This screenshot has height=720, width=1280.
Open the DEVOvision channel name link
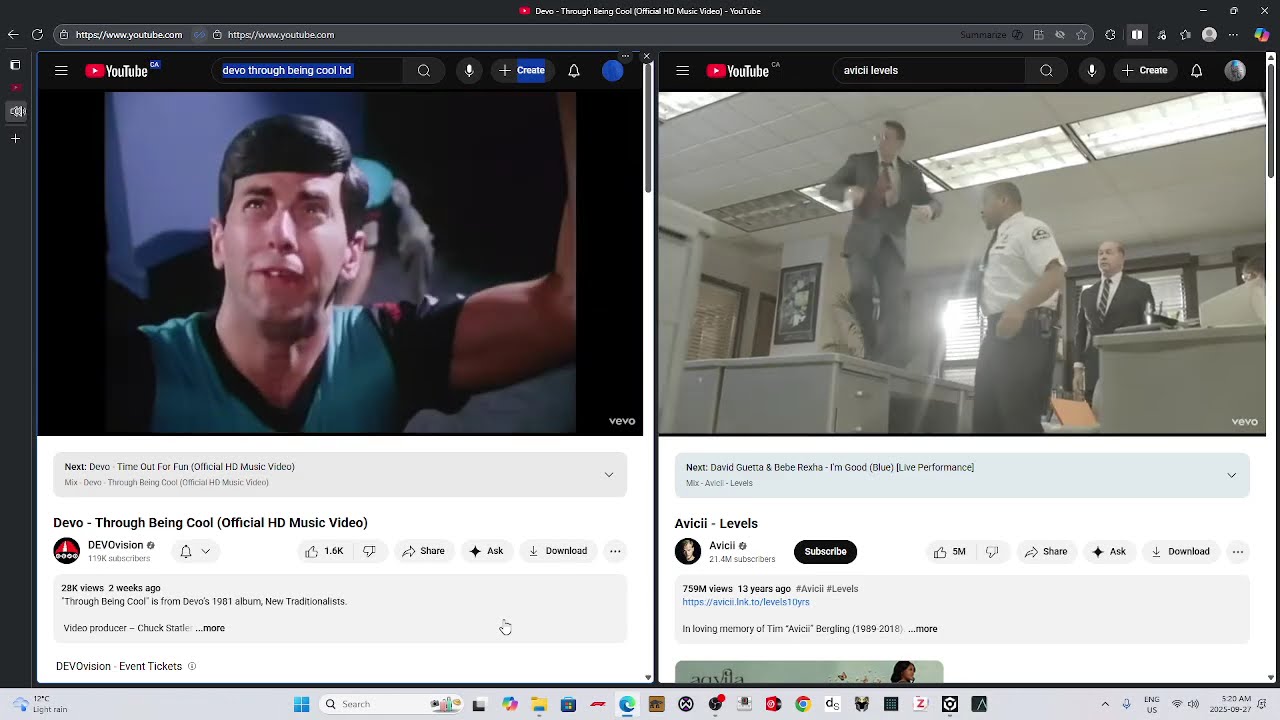[x=115, y=545]
